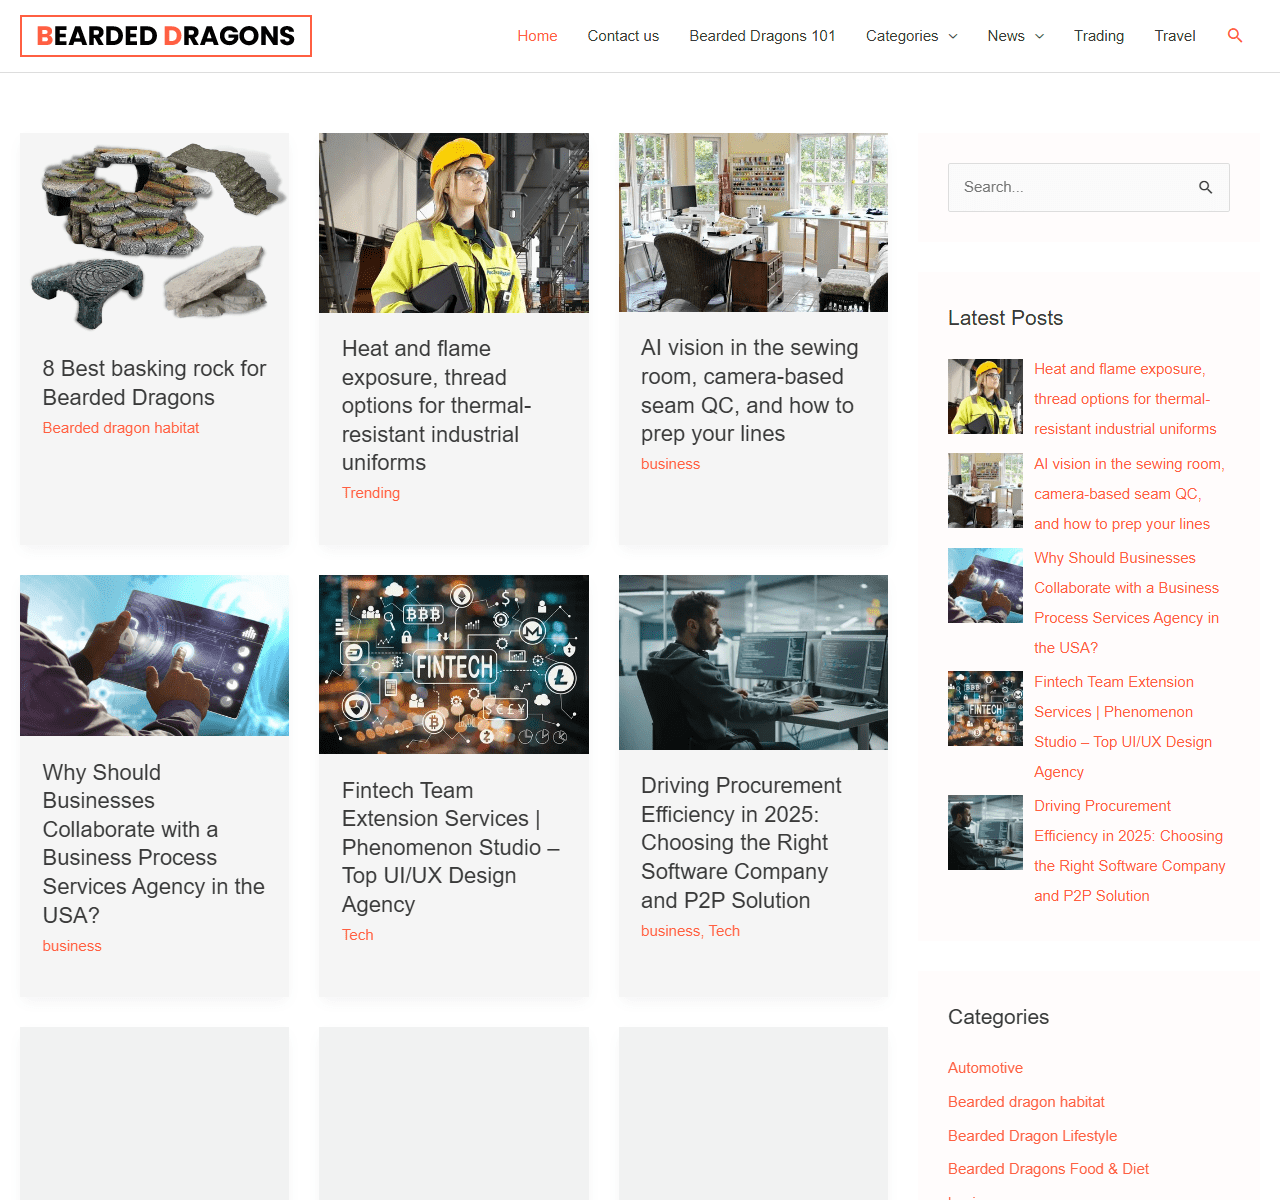Click inside the sidebar Search field
This screenshot has height=1200, width=1280.
click(x=1070, y=187)
